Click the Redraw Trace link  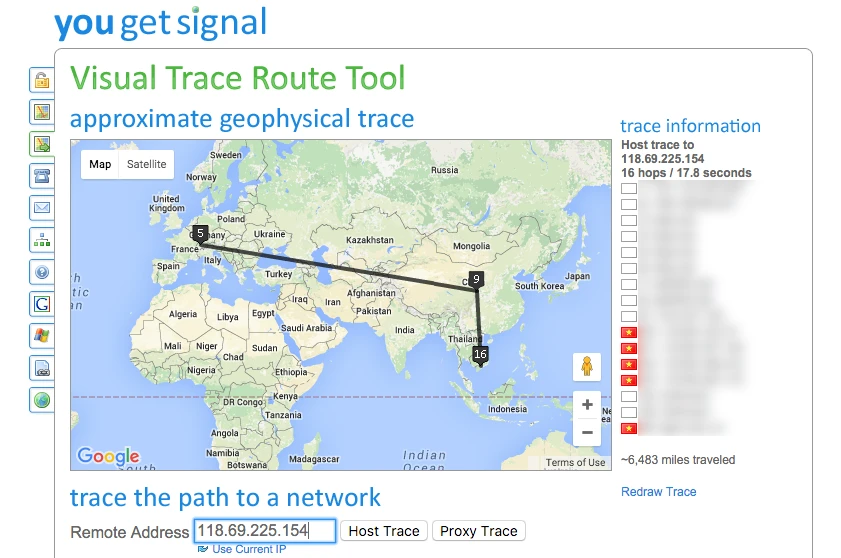(x=658, y=492)
